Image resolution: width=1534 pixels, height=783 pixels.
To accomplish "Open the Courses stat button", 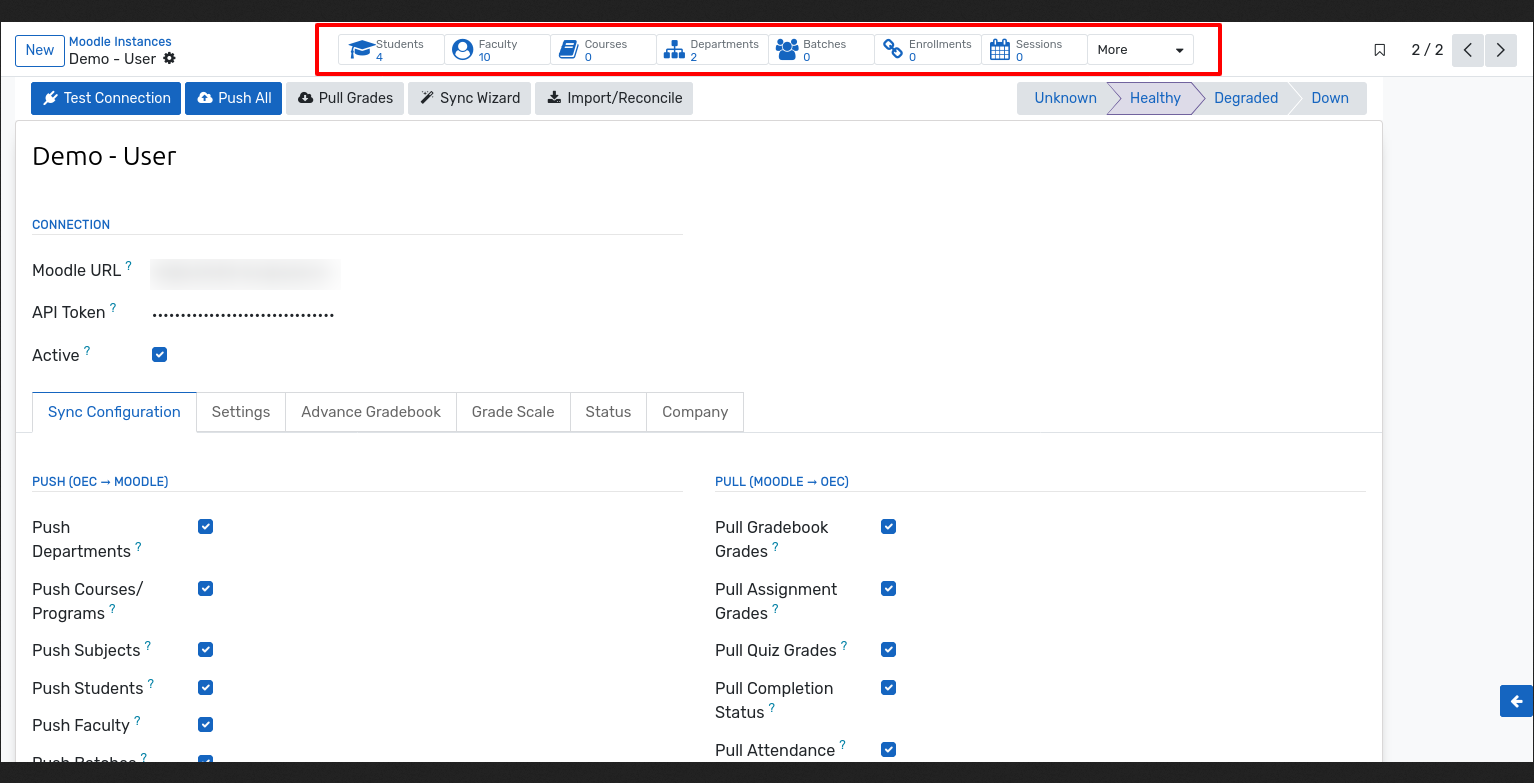I will click(x=603, y=50).
